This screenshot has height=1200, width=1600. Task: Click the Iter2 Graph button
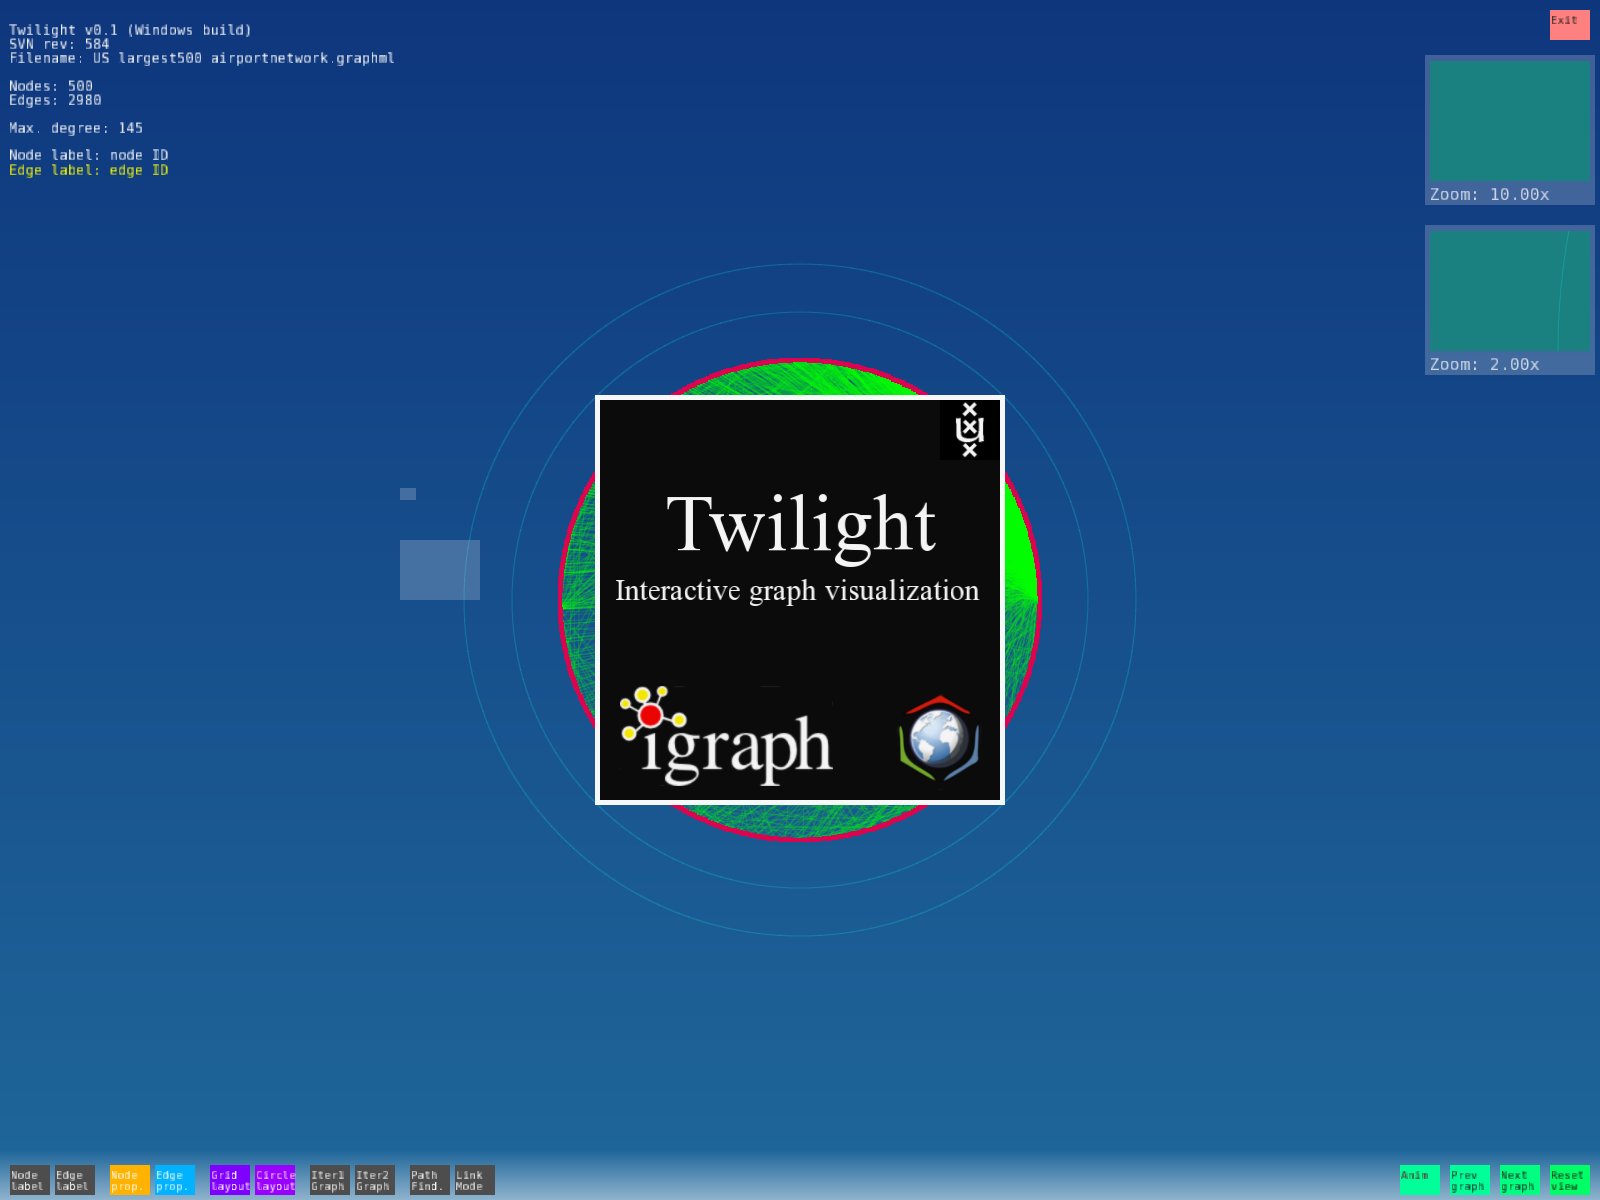374,1180
